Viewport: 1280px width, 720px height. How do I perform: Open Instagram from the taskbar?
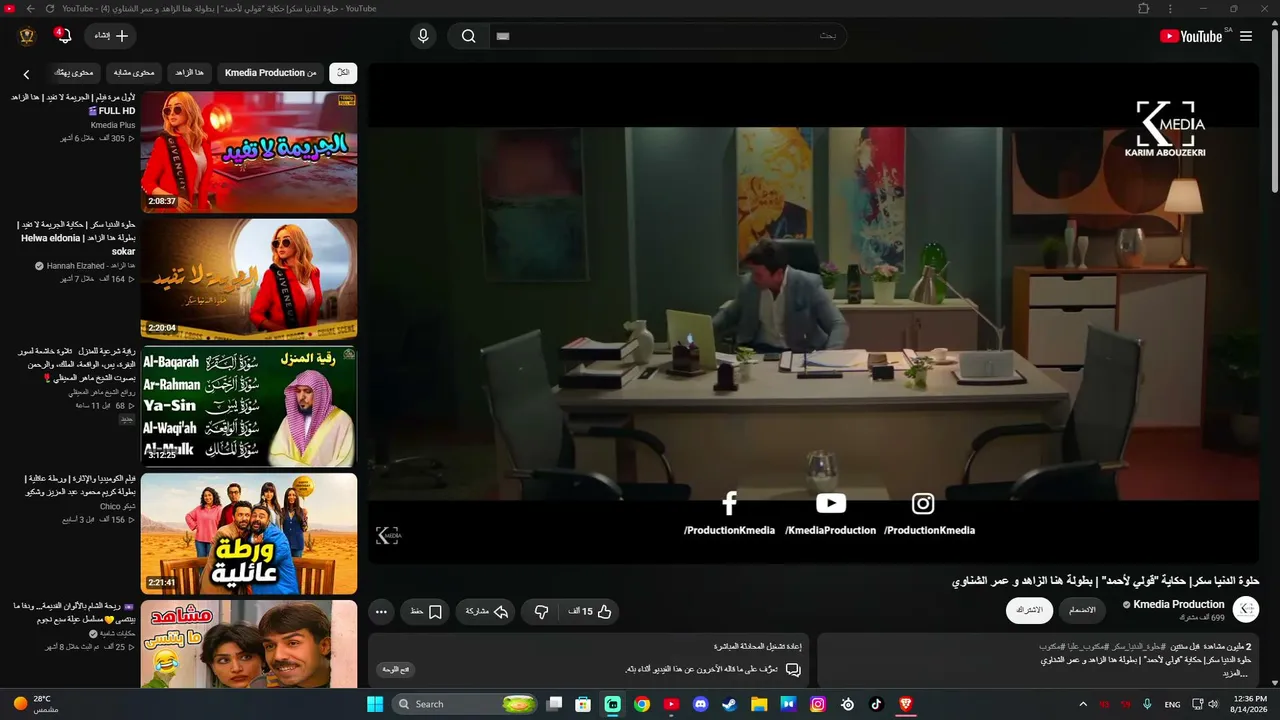pos(818,704)
